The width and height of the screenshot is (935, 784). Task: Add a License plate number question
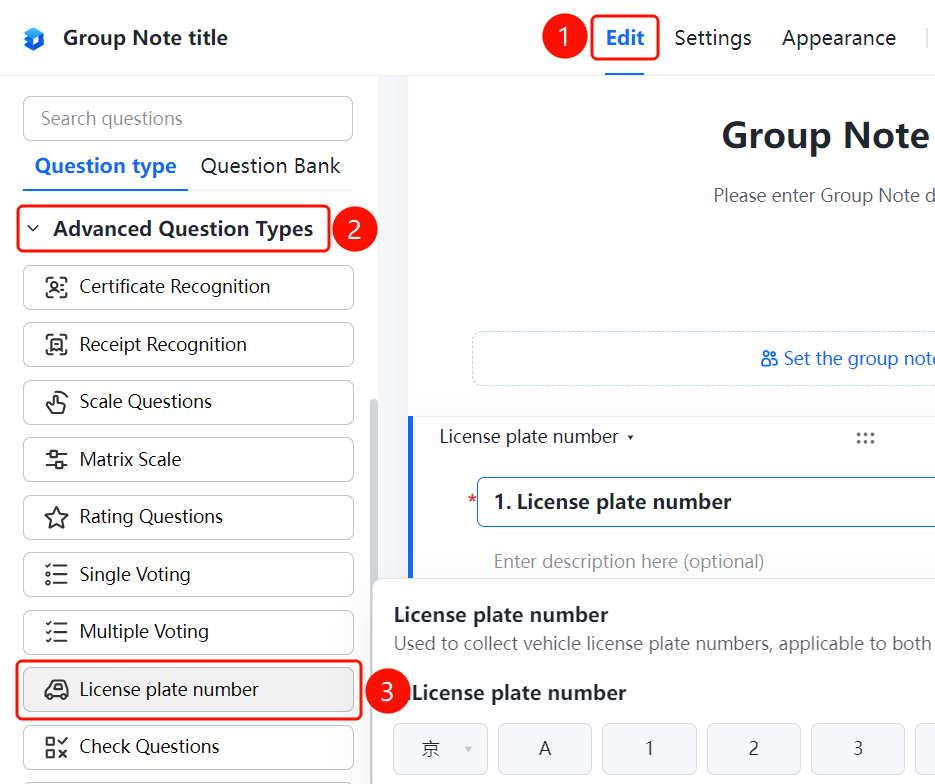[x=188, y=690]
